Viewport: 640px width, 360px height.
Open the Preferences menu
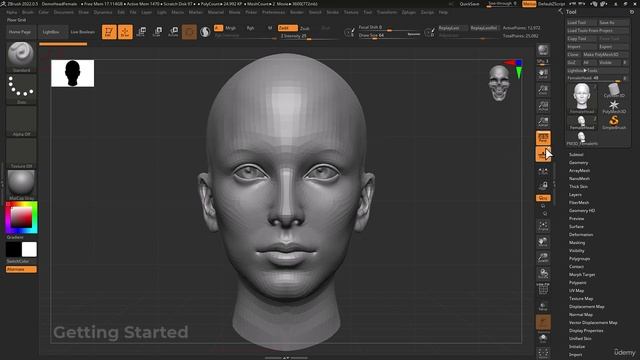(x=273, y=12)
